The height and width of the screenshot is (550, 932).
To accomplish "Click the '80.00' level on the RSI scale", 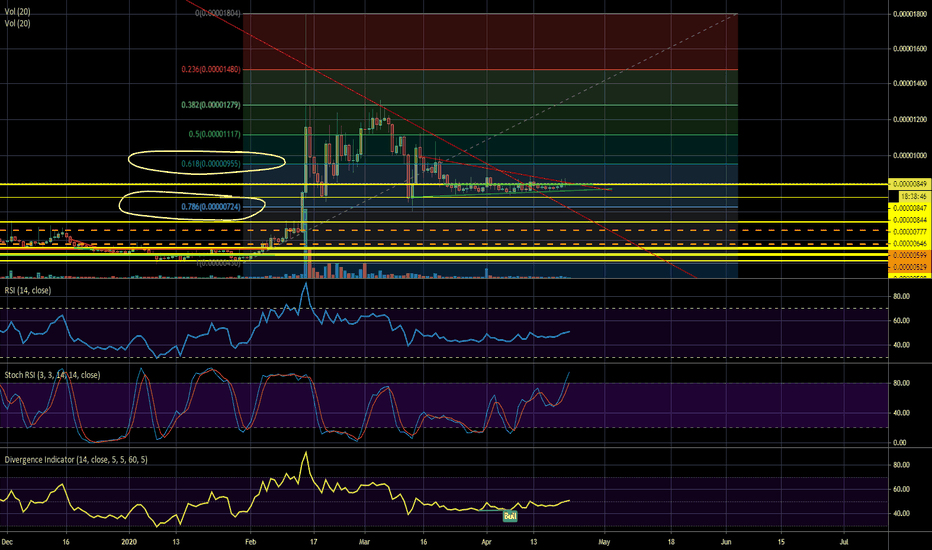I will [x=901, y=296].
